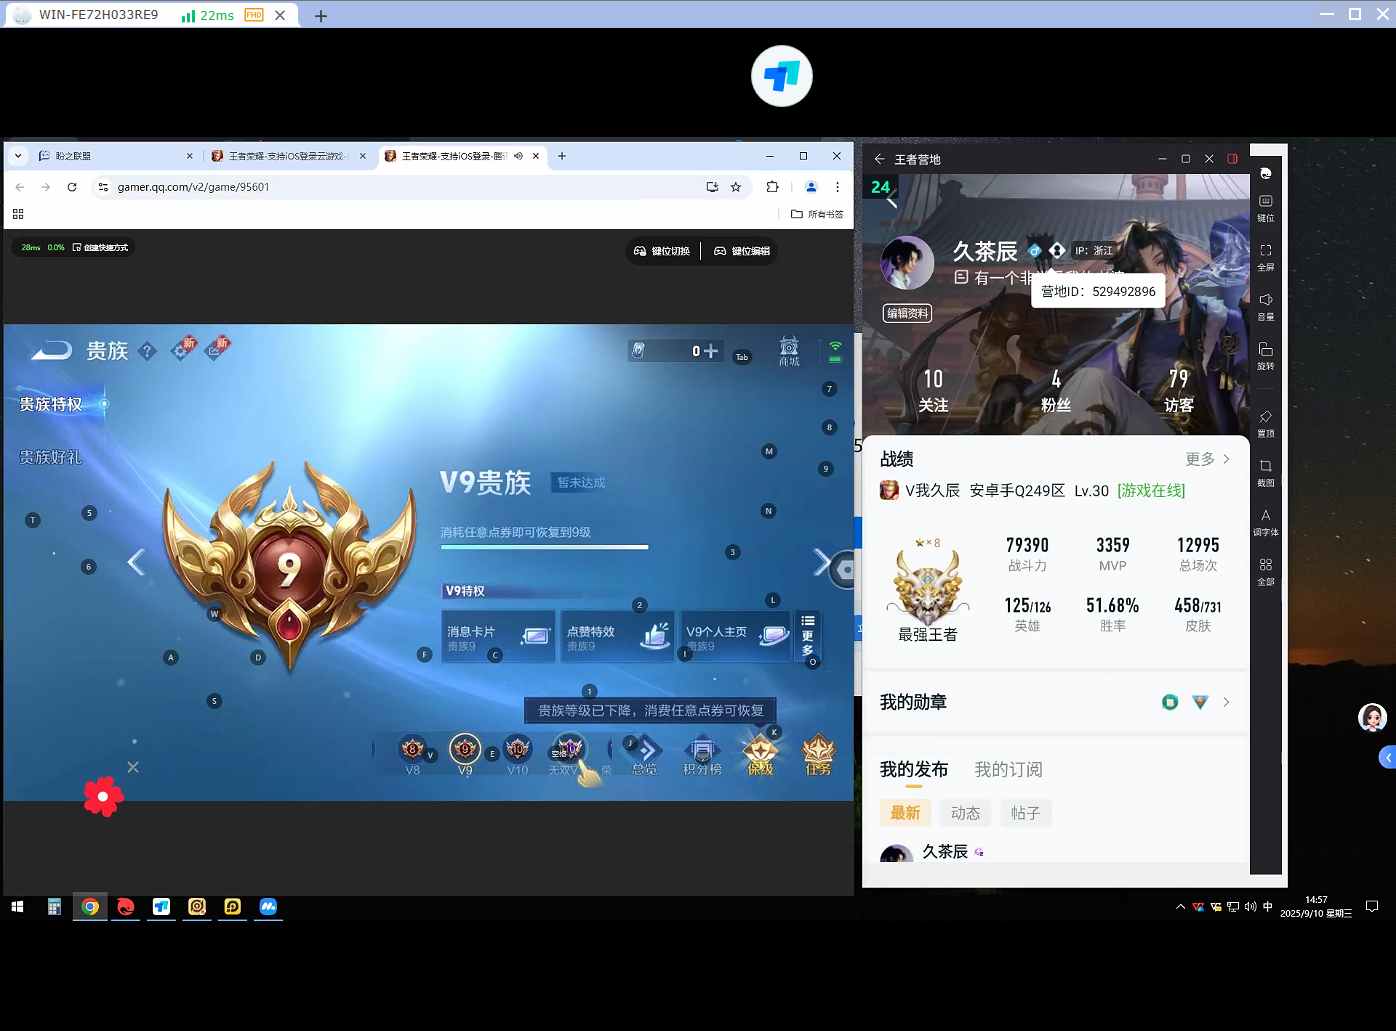
Task: Select 贵族特权 side tab
Action: (51, 404)
